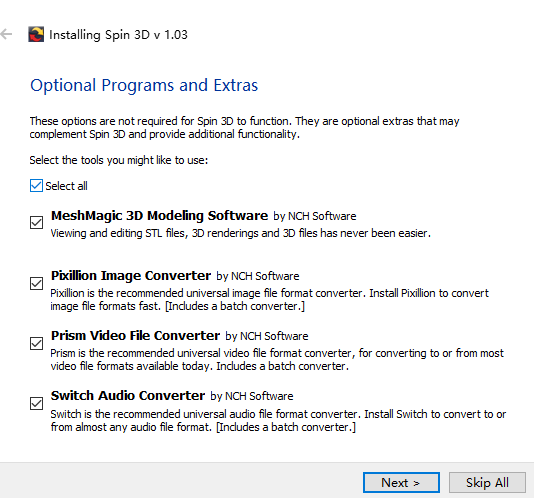Uncheck Pixillion Image Converter checkbox
This screenshot has height=498, width=534.
36,283
